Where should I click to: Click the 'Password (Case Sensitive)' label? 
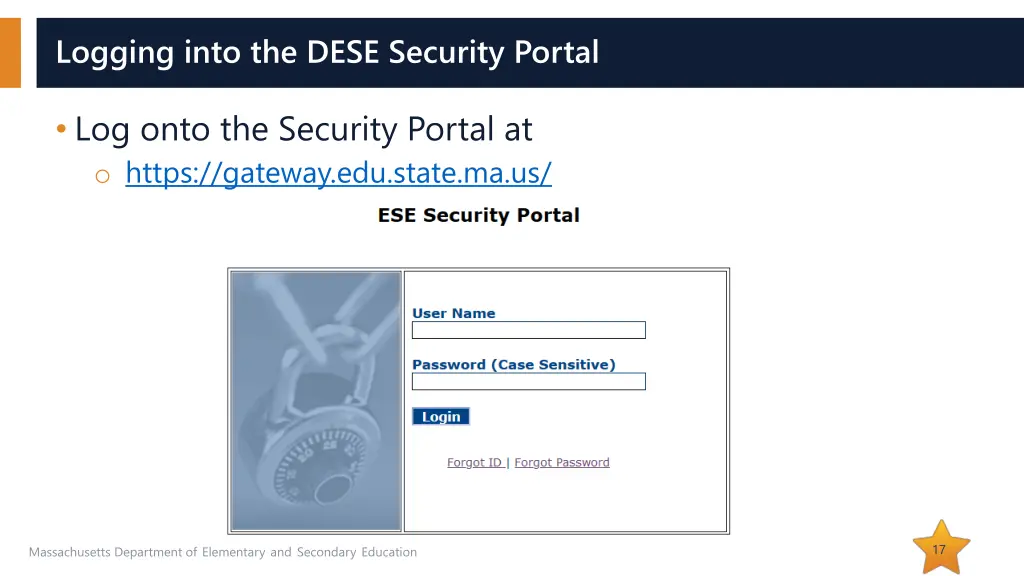[x=513, y=365]
